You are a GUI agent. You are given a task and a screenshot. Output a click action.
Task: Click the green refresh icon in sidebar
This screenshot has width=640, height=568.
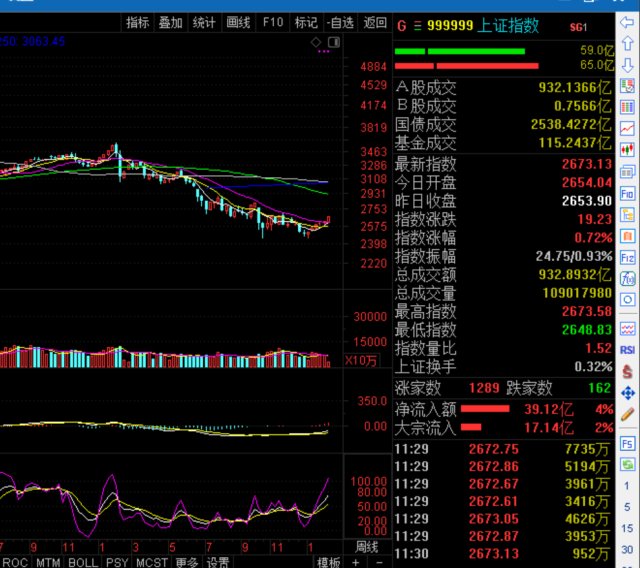coord(628,465)
